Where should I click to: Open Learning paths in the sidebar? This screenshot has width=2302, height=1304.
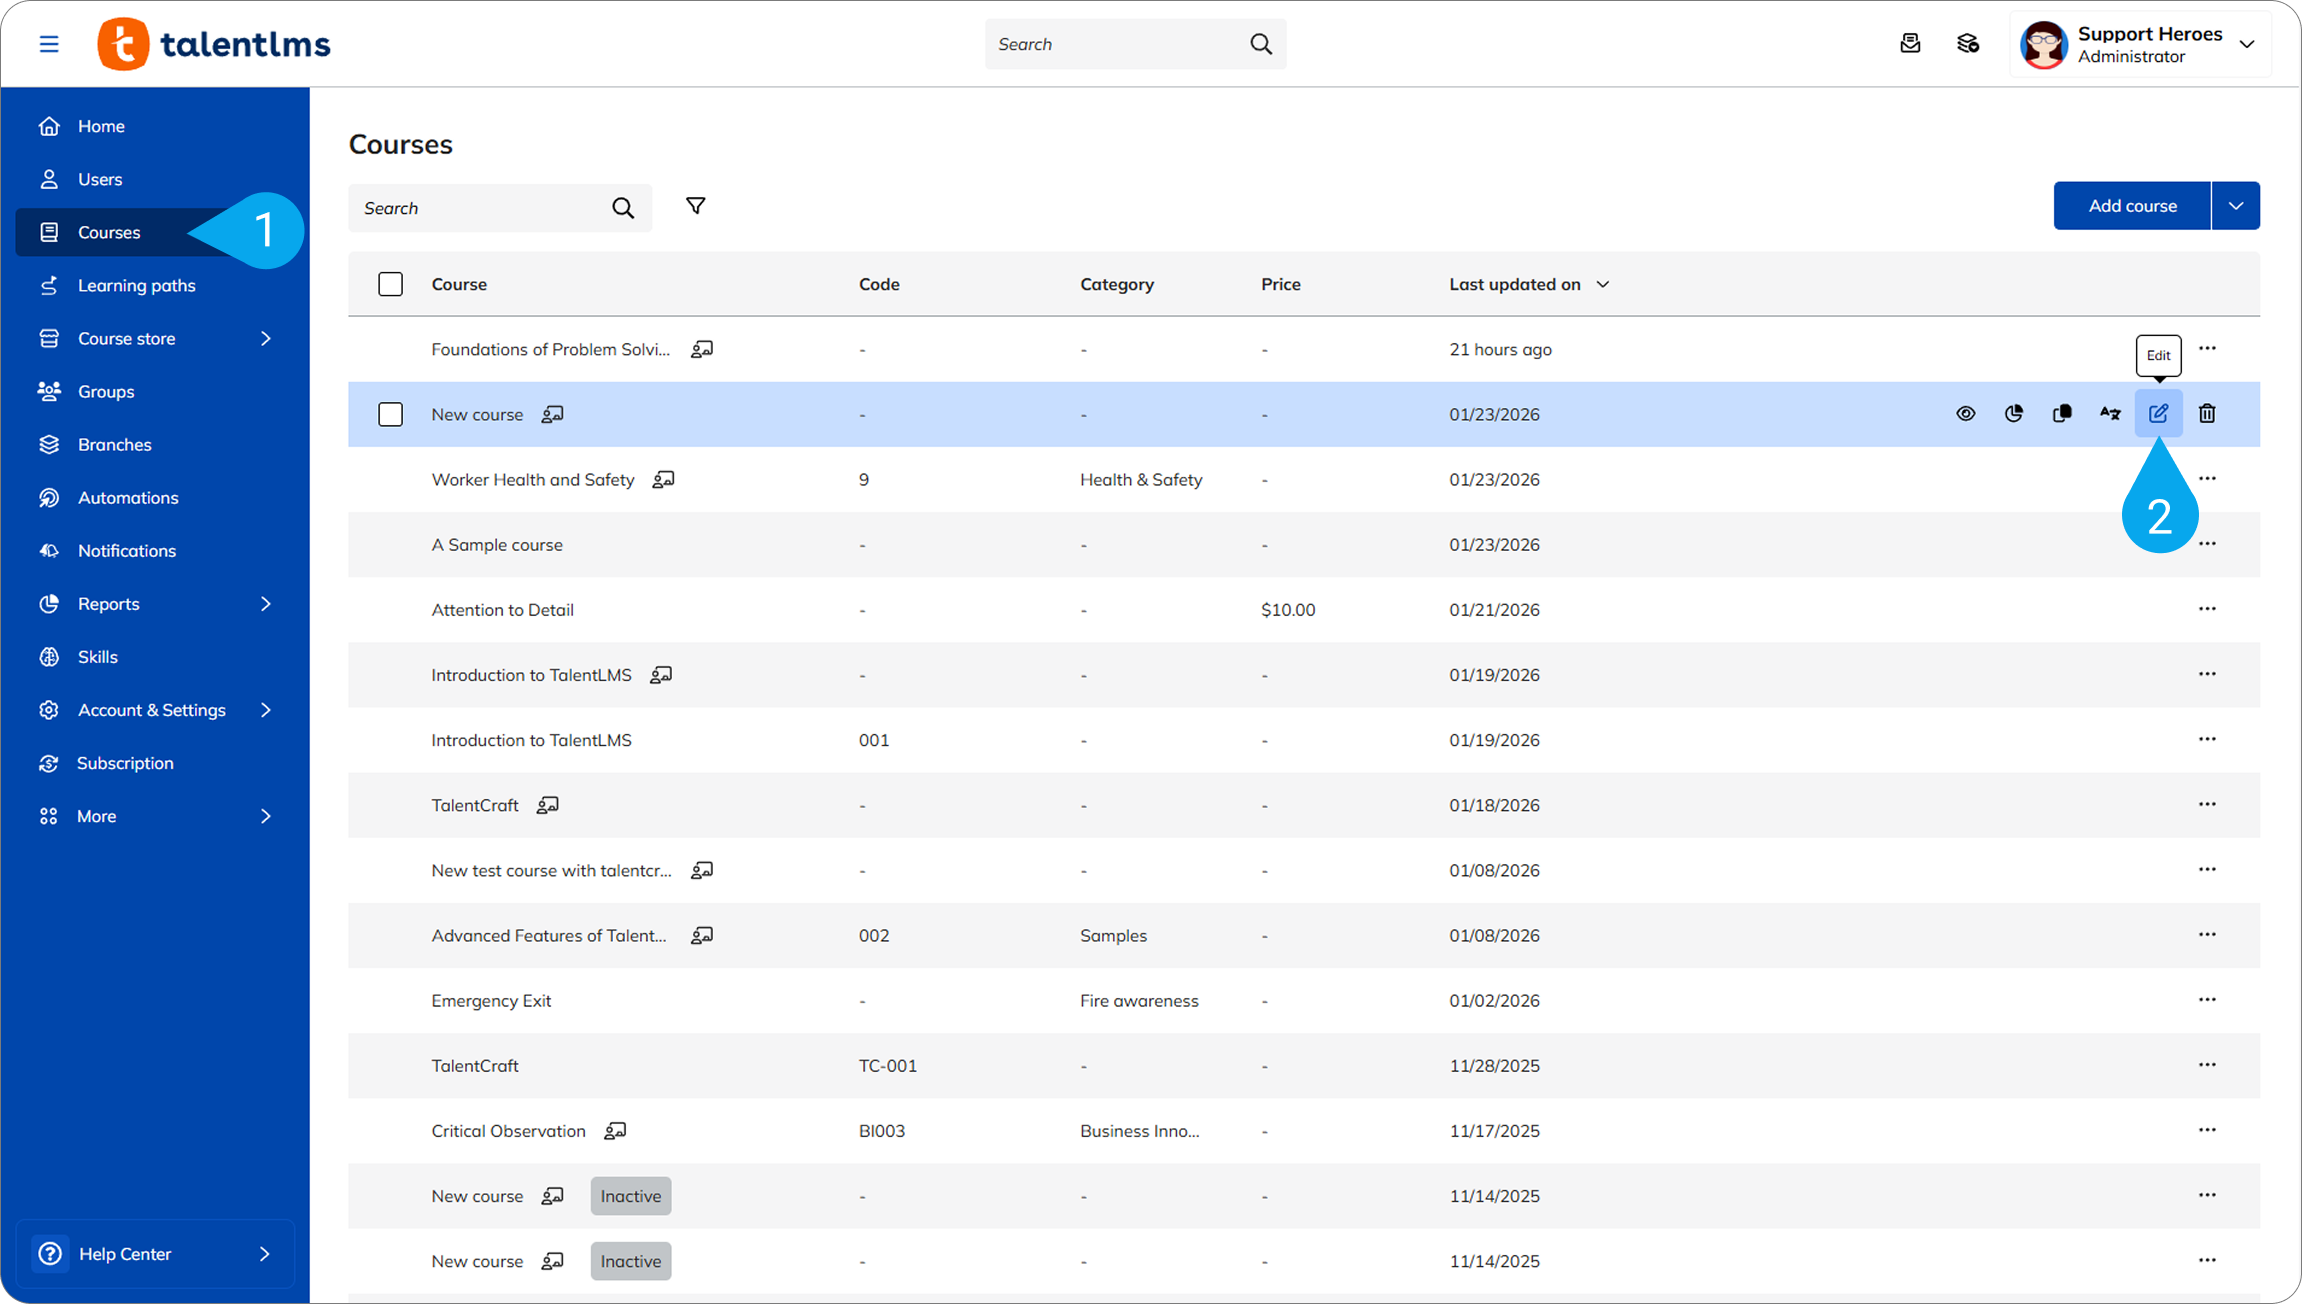[137, 286]
